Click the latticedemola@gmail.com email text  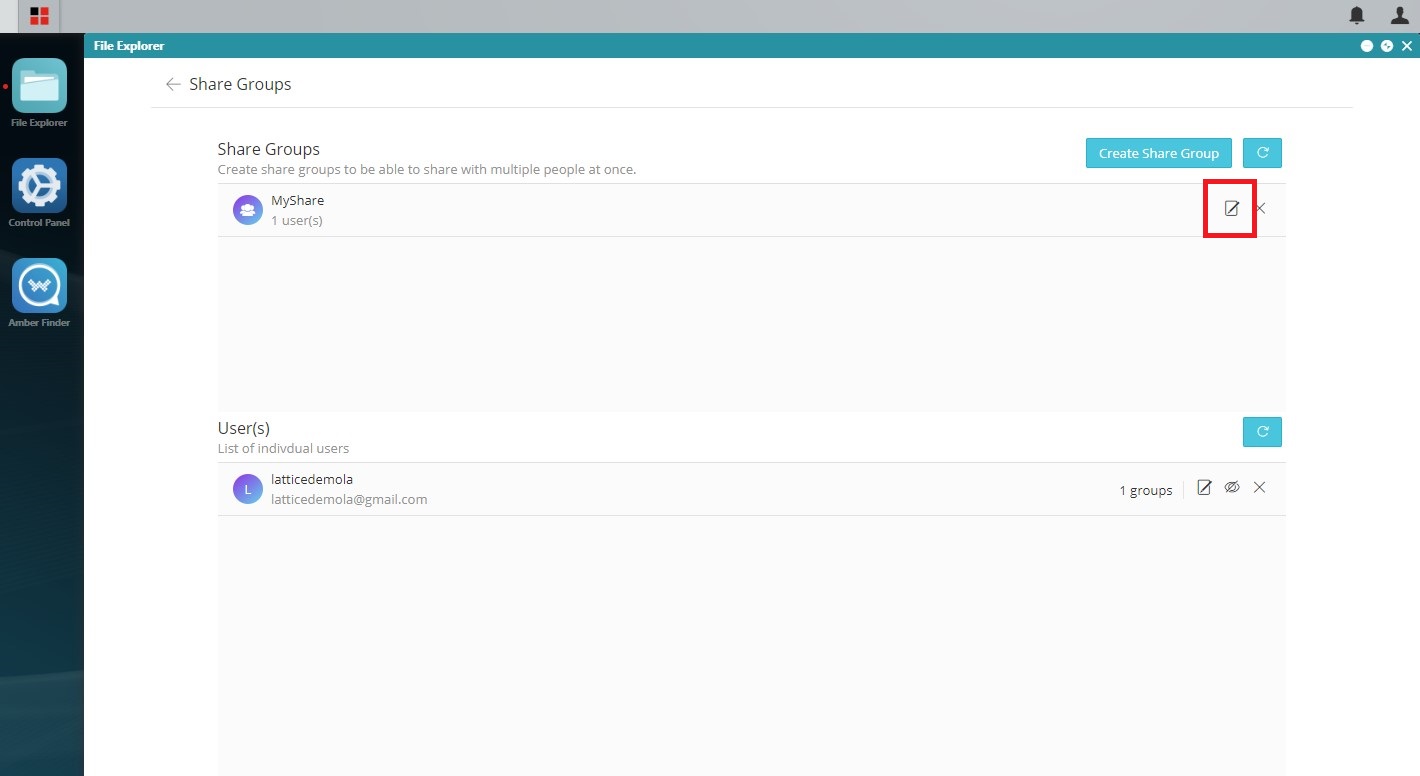pyautogui.click(x=349, y=499)
